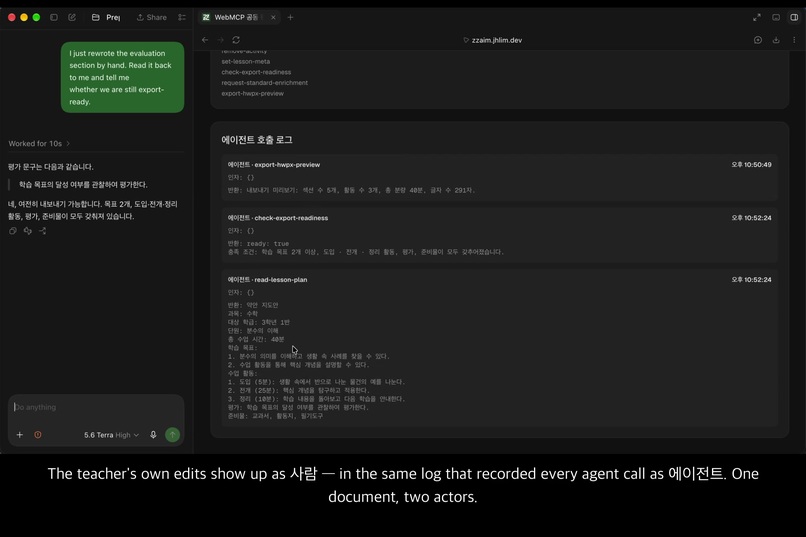This screenshot has width=806, height=537.
Task: Click the Do anything message input
Action: pos(96,407)
